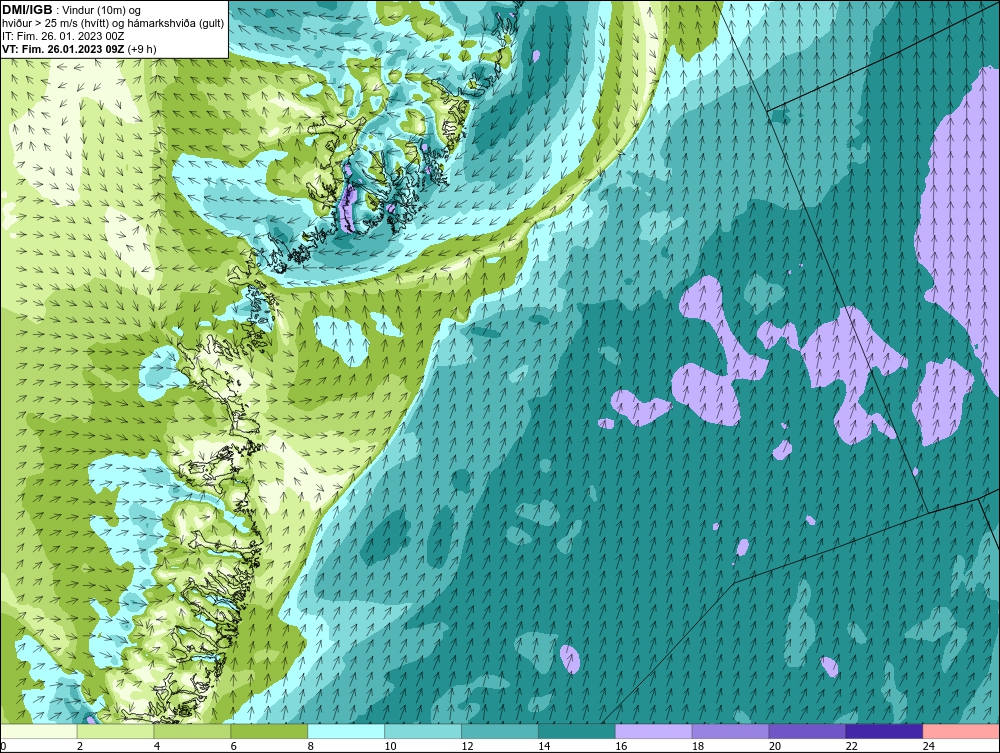
Task: Click the 2–4 m/s light green legend swatch
Action: [x=115, y=731]
